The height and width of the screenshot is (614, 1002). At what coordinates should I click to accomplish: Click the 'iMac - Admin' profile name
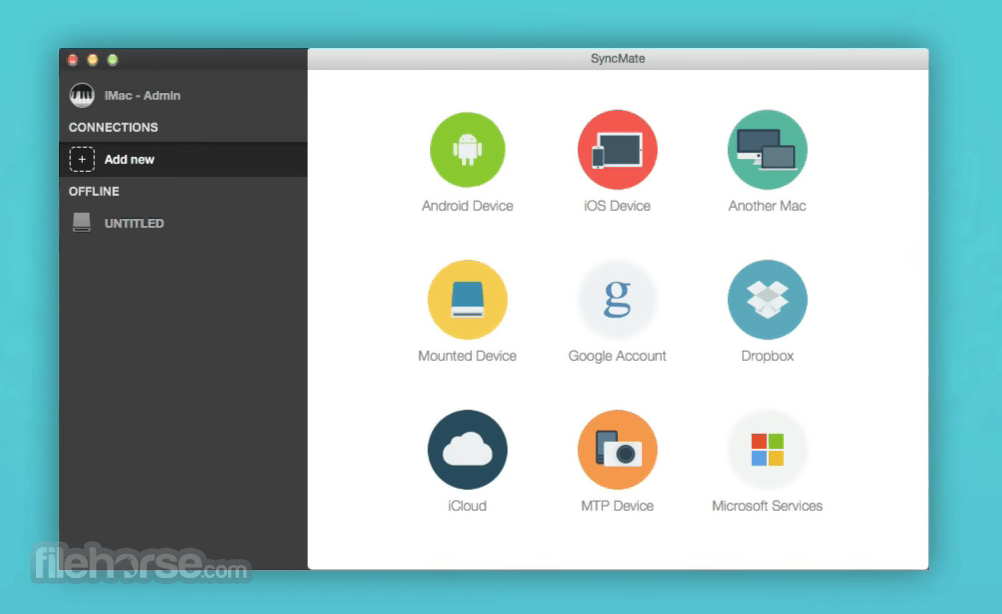point(143,95)
